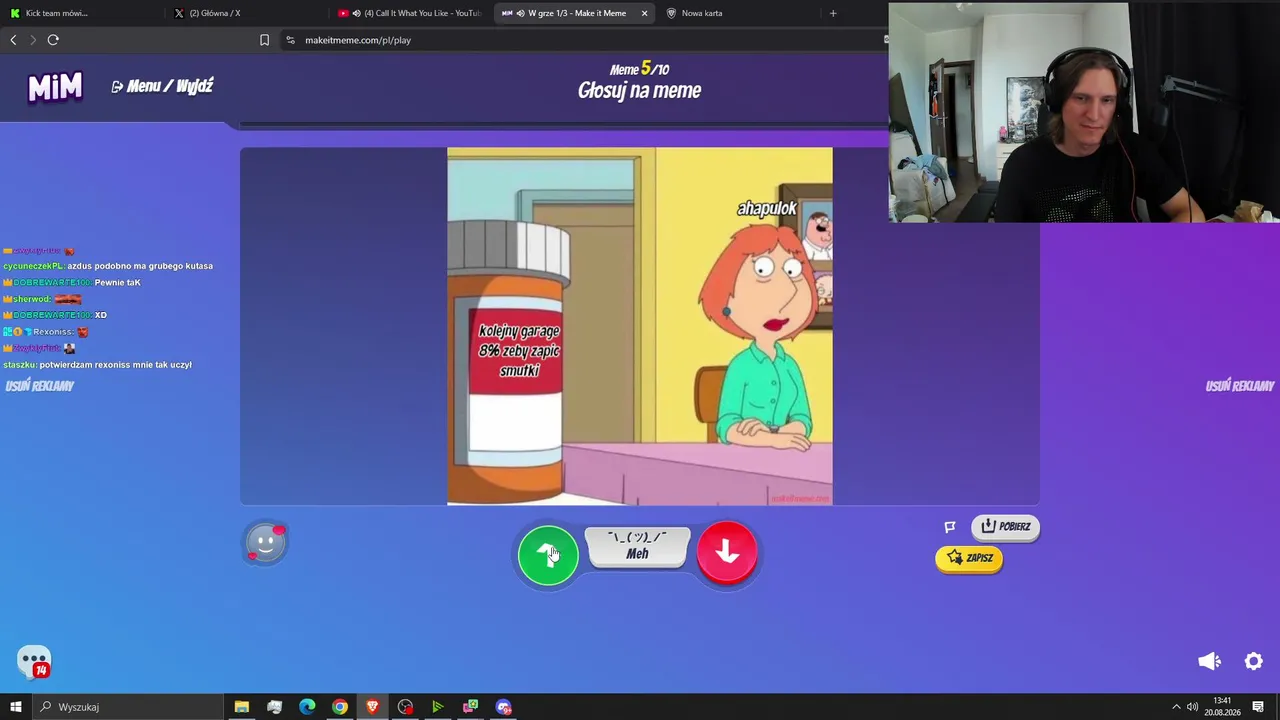Open the green play-arrow taskbar app

[x=437, y=707]
